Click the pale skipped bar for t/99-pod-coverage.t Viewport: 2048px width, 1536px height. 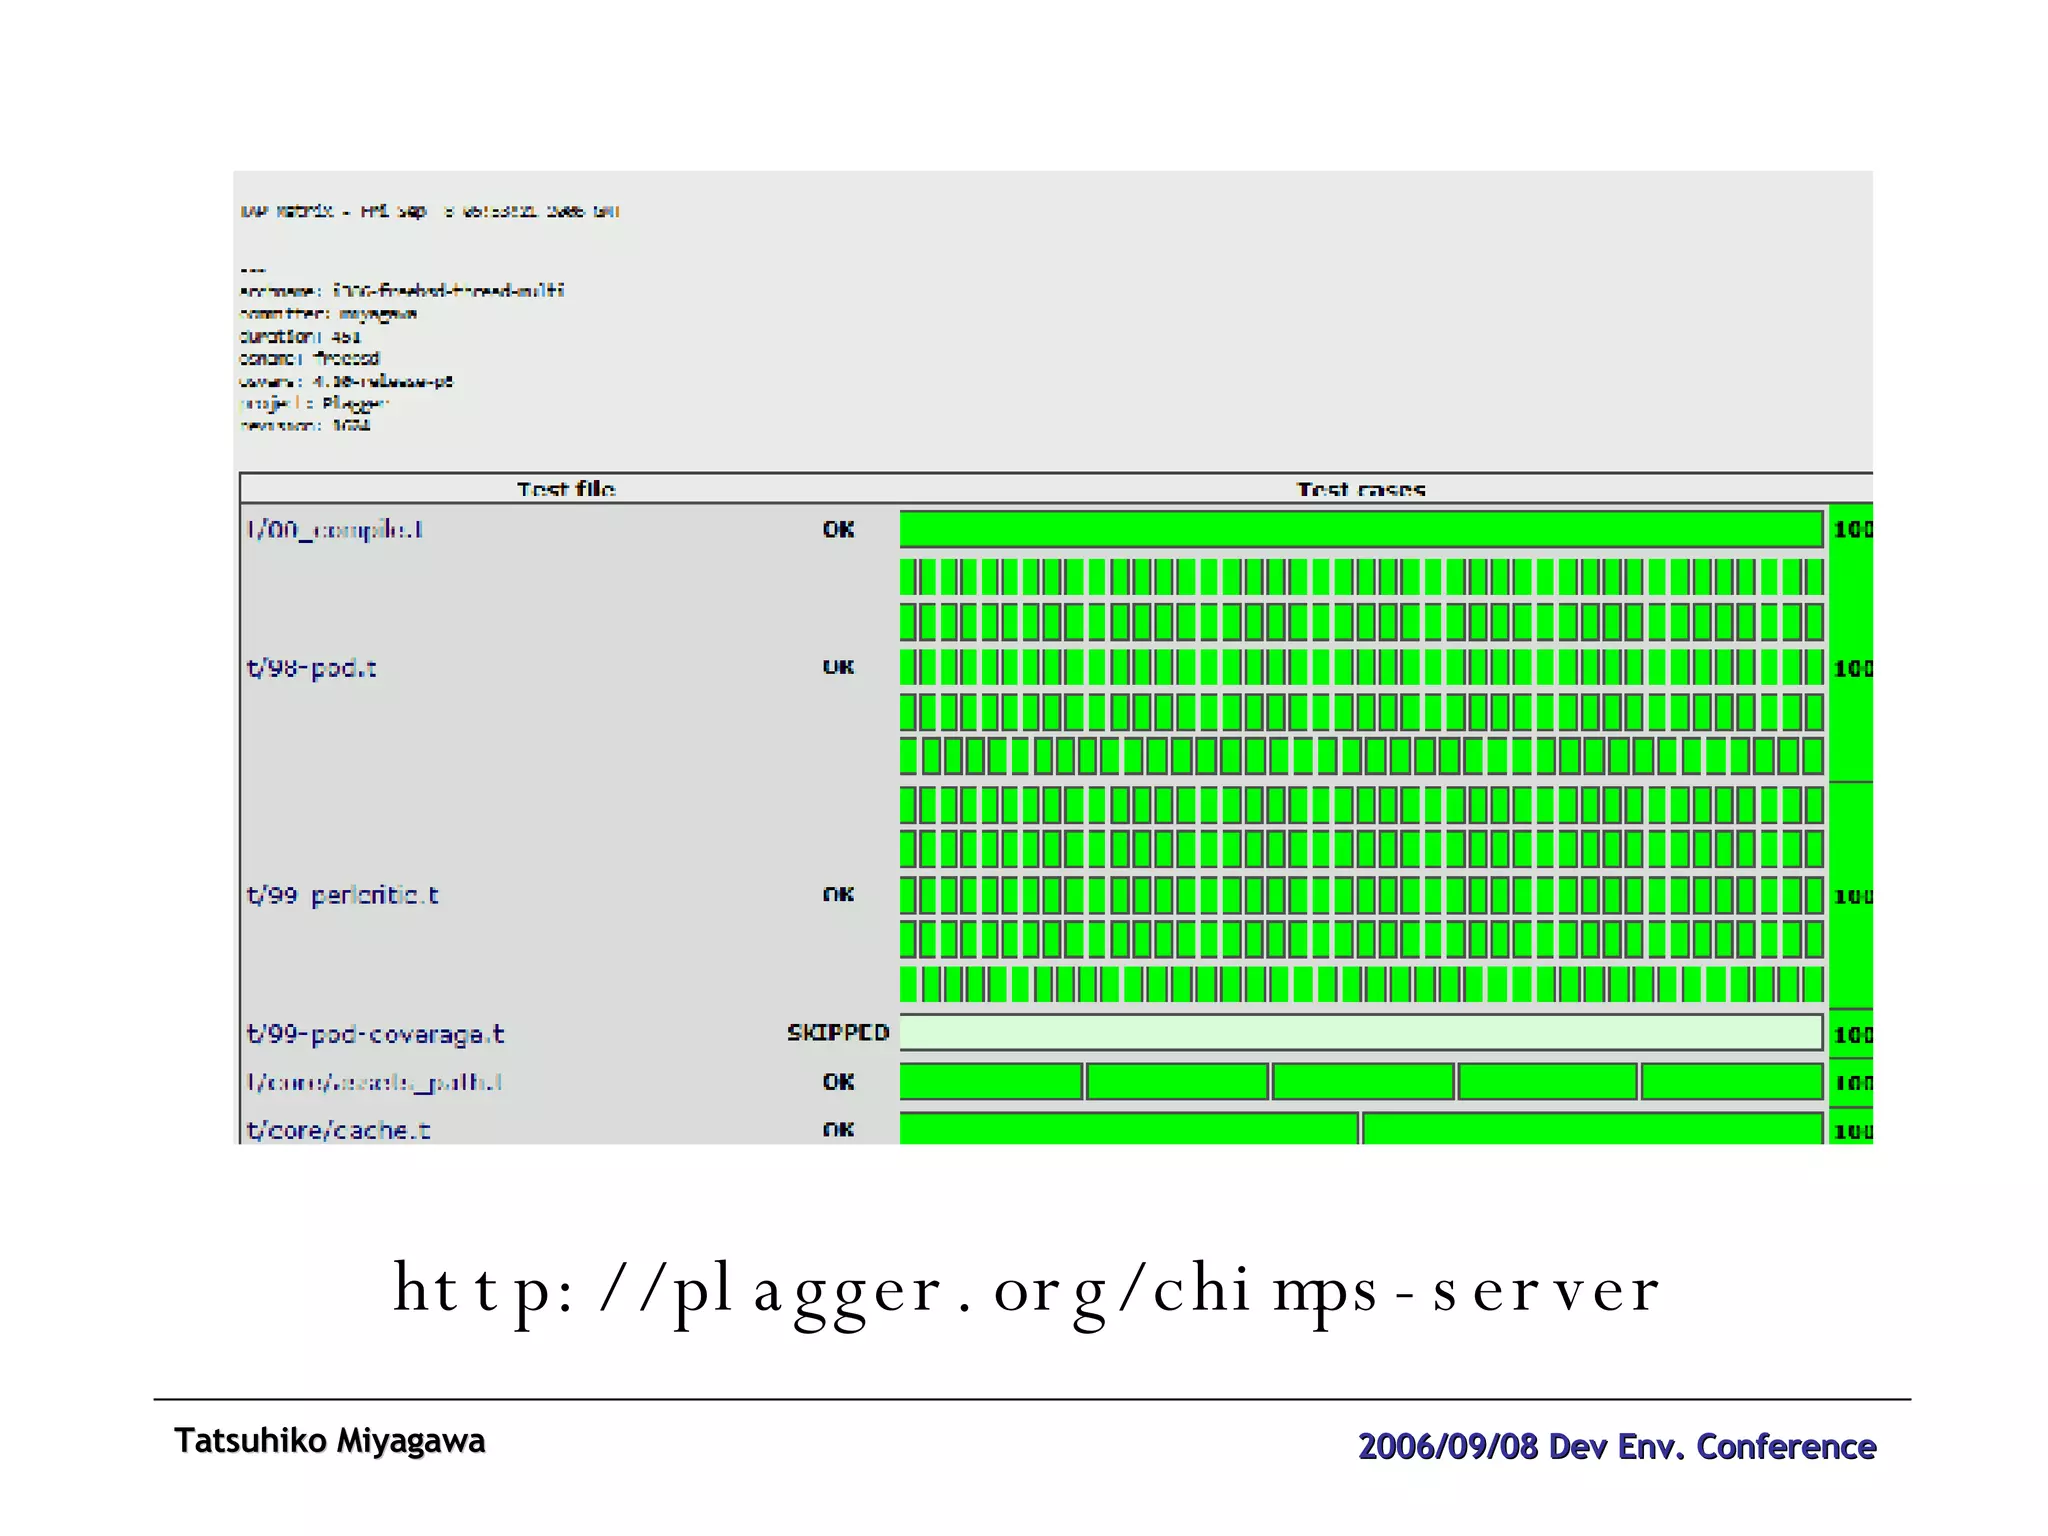1361,1033
